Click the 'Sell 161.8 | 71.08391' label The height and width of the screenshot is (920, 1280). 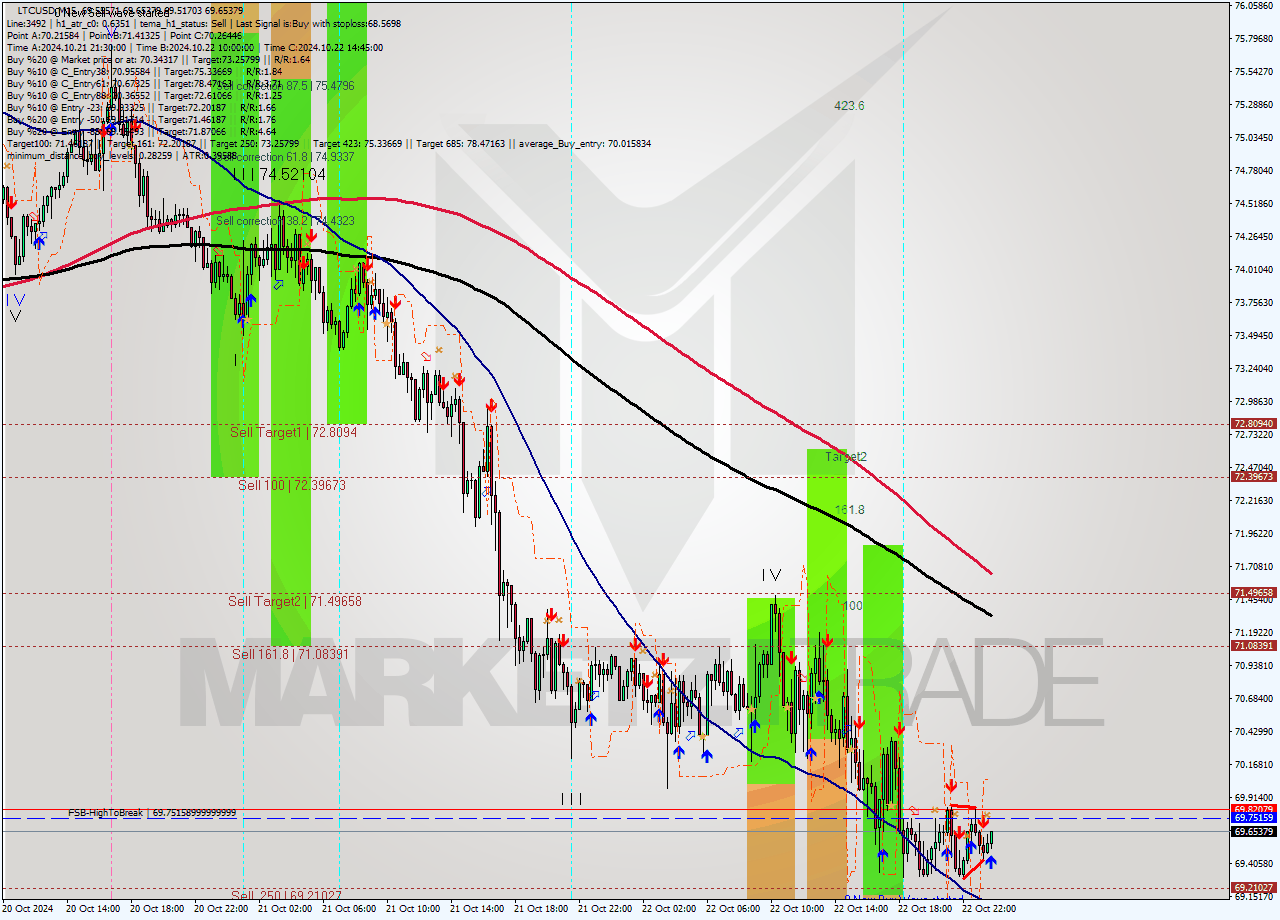[x=291, y=654]
